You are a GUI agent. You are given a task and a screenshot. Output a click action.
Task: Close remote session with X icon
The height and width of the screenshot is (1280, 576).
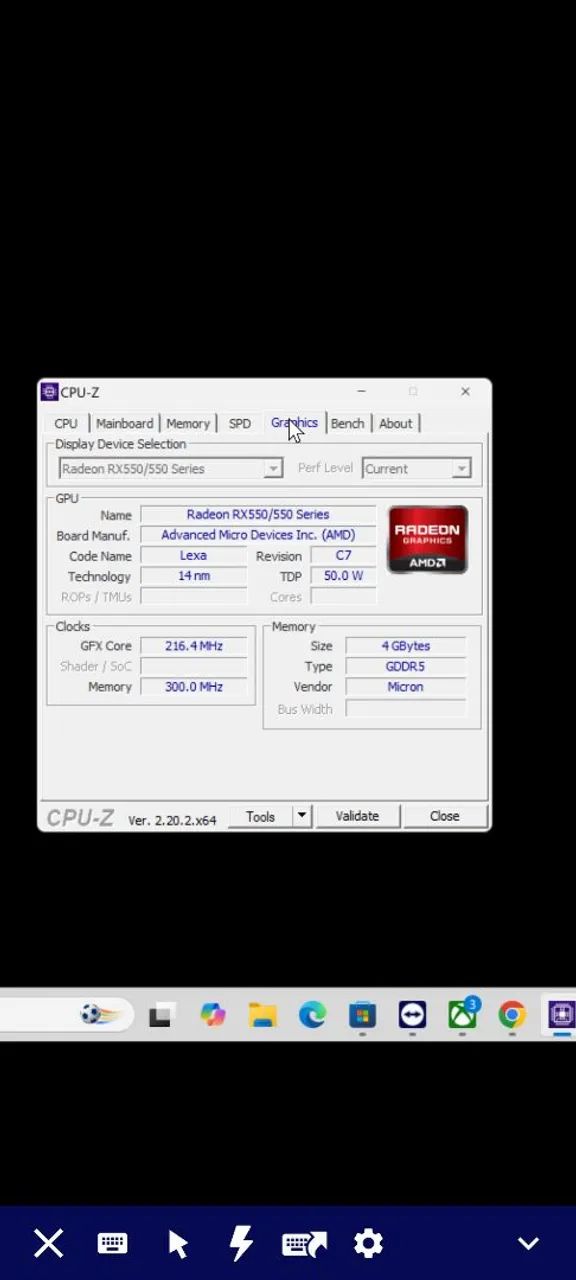click(x=48, y=1243)
